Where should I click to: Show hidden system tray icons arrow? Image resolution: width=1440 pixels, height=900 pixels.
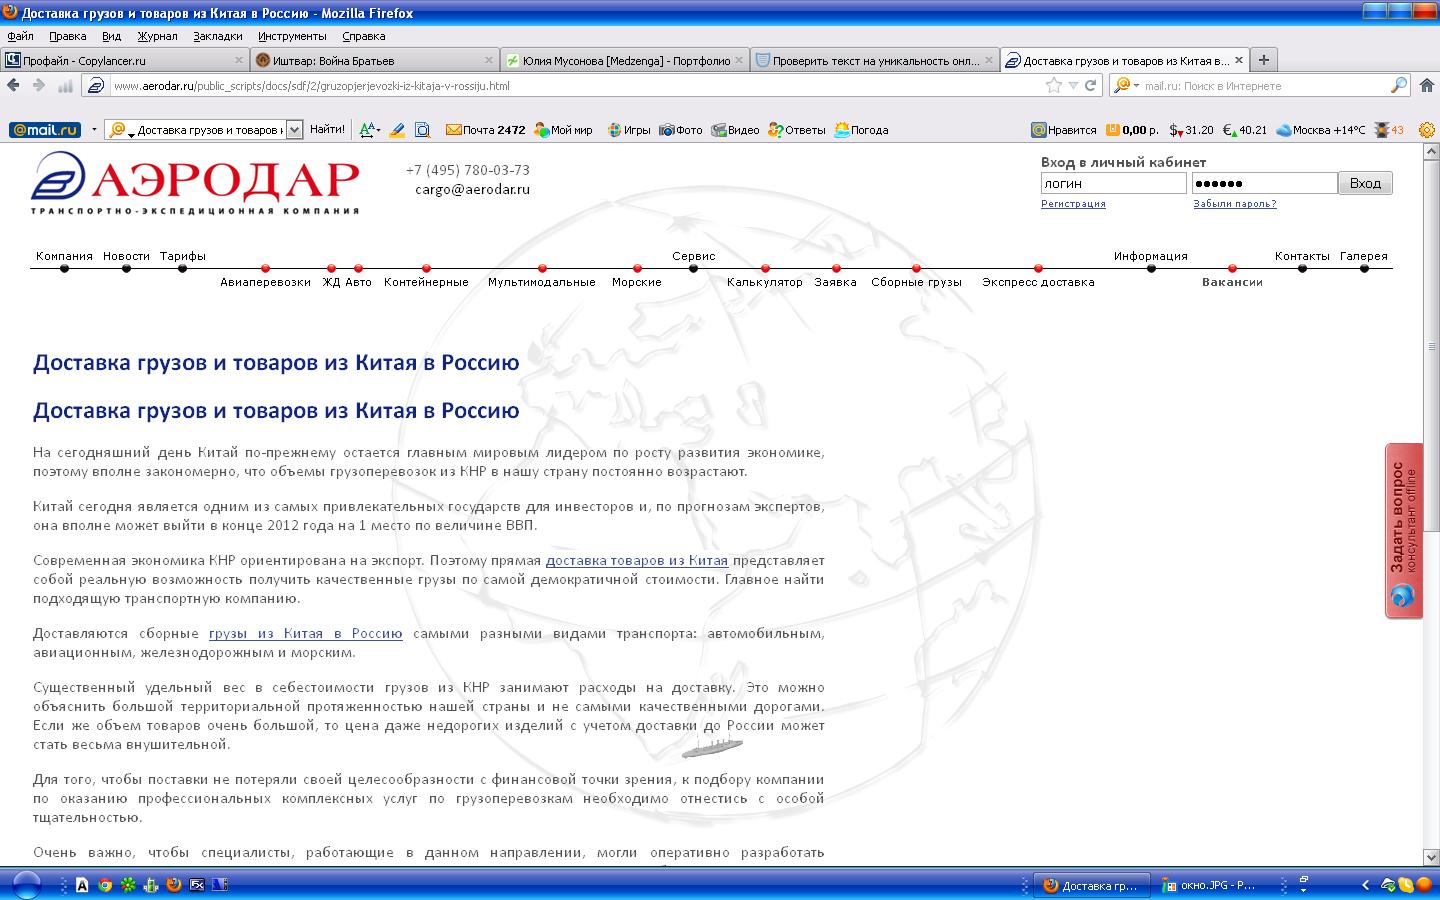(x=1365, y=885)
